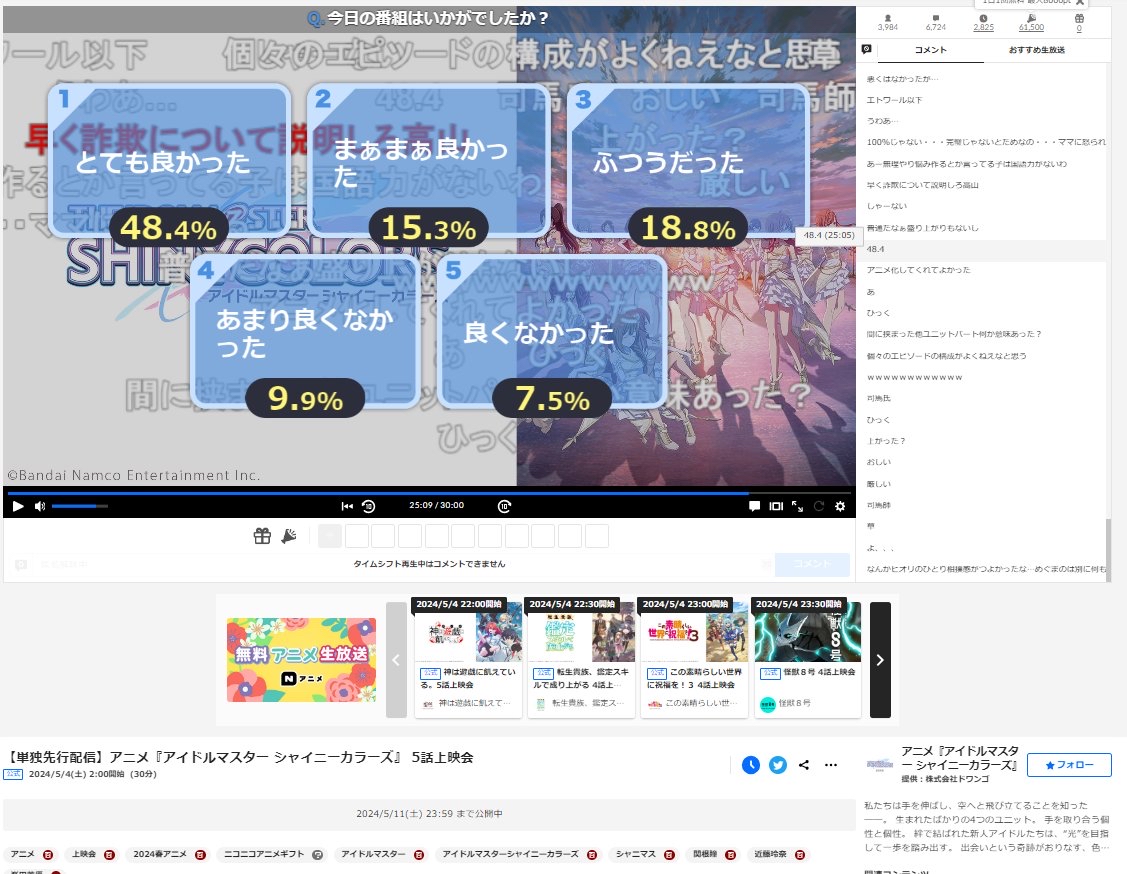Screen dimensions: 1127x874
Task: Open player settings gear icon
Action: tap(840, 507)
